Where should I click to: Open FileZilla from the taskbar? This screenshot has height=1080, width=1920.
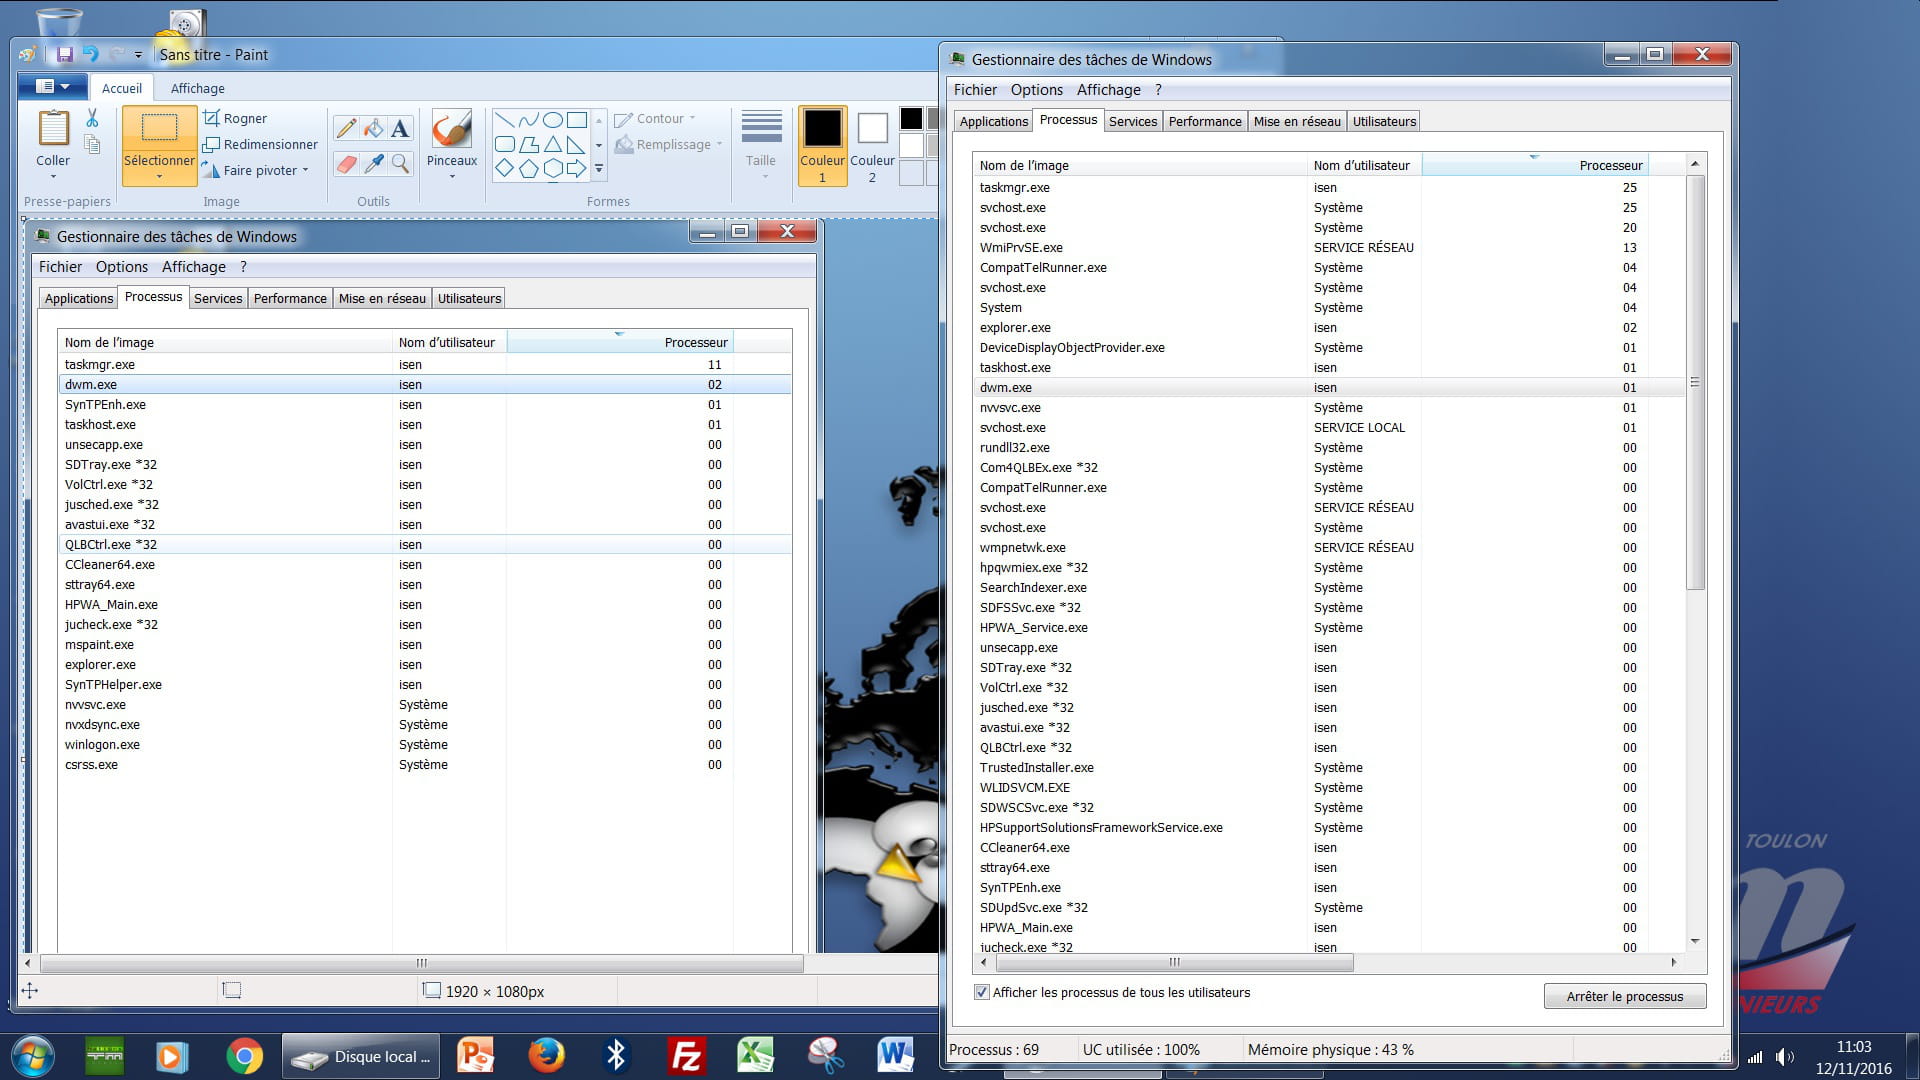(686, 1056)
